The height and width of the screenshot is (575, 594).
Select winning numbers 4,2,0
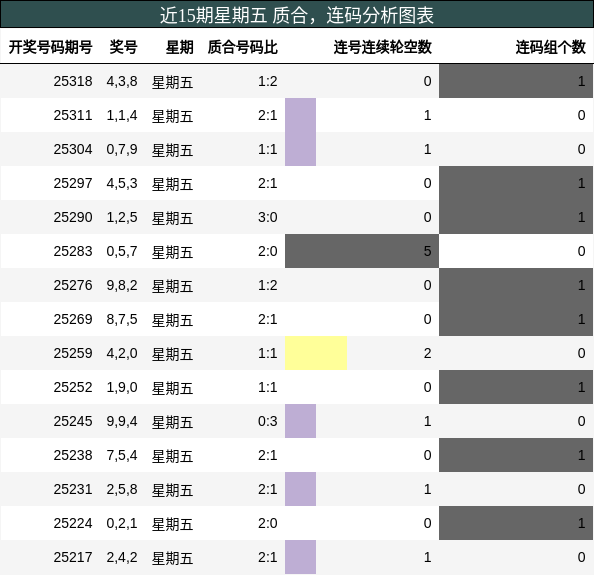point(122,353)
